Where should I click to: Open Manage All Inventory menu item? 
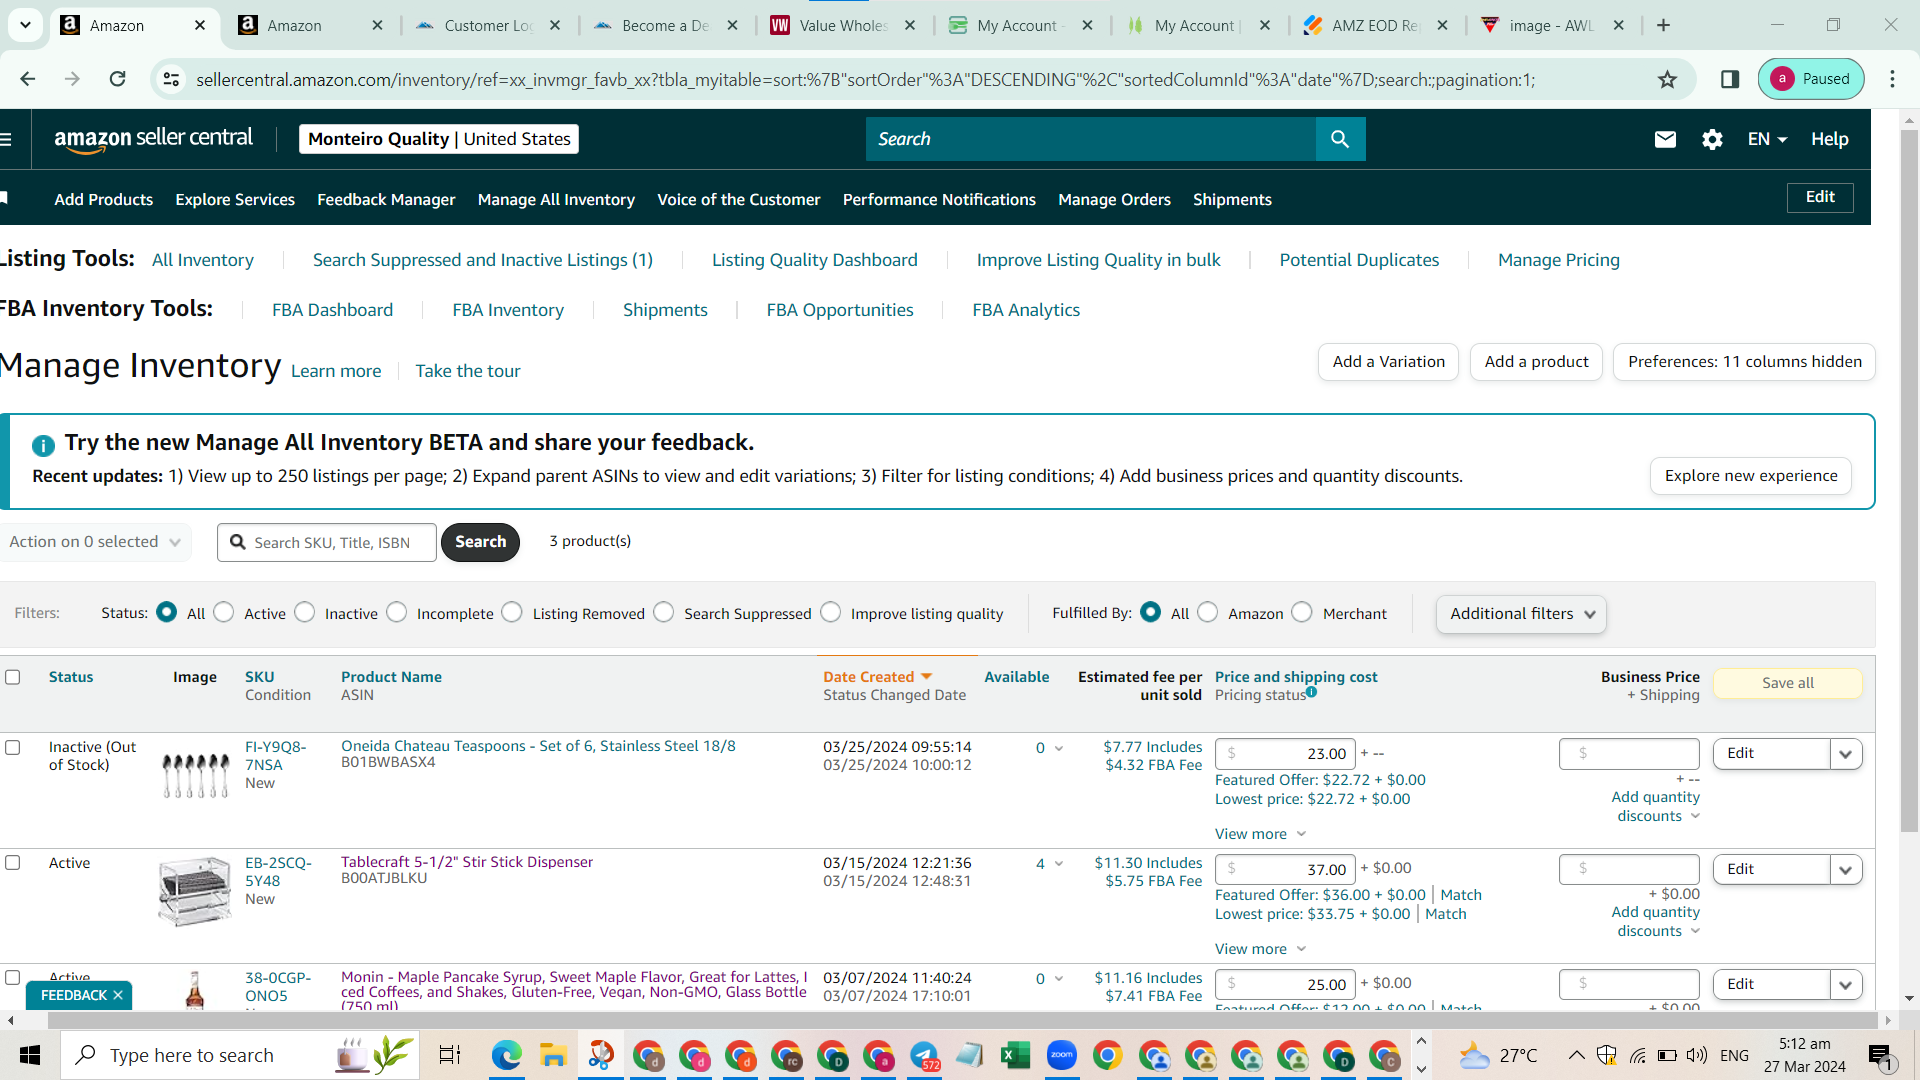(556, 199)
